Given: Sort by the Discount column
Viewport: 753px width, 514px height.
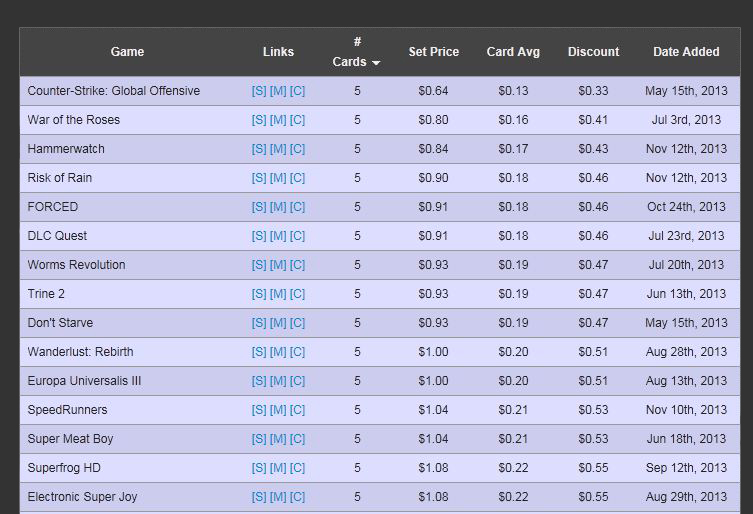Looking at the screenshot, I should (594, 52).
